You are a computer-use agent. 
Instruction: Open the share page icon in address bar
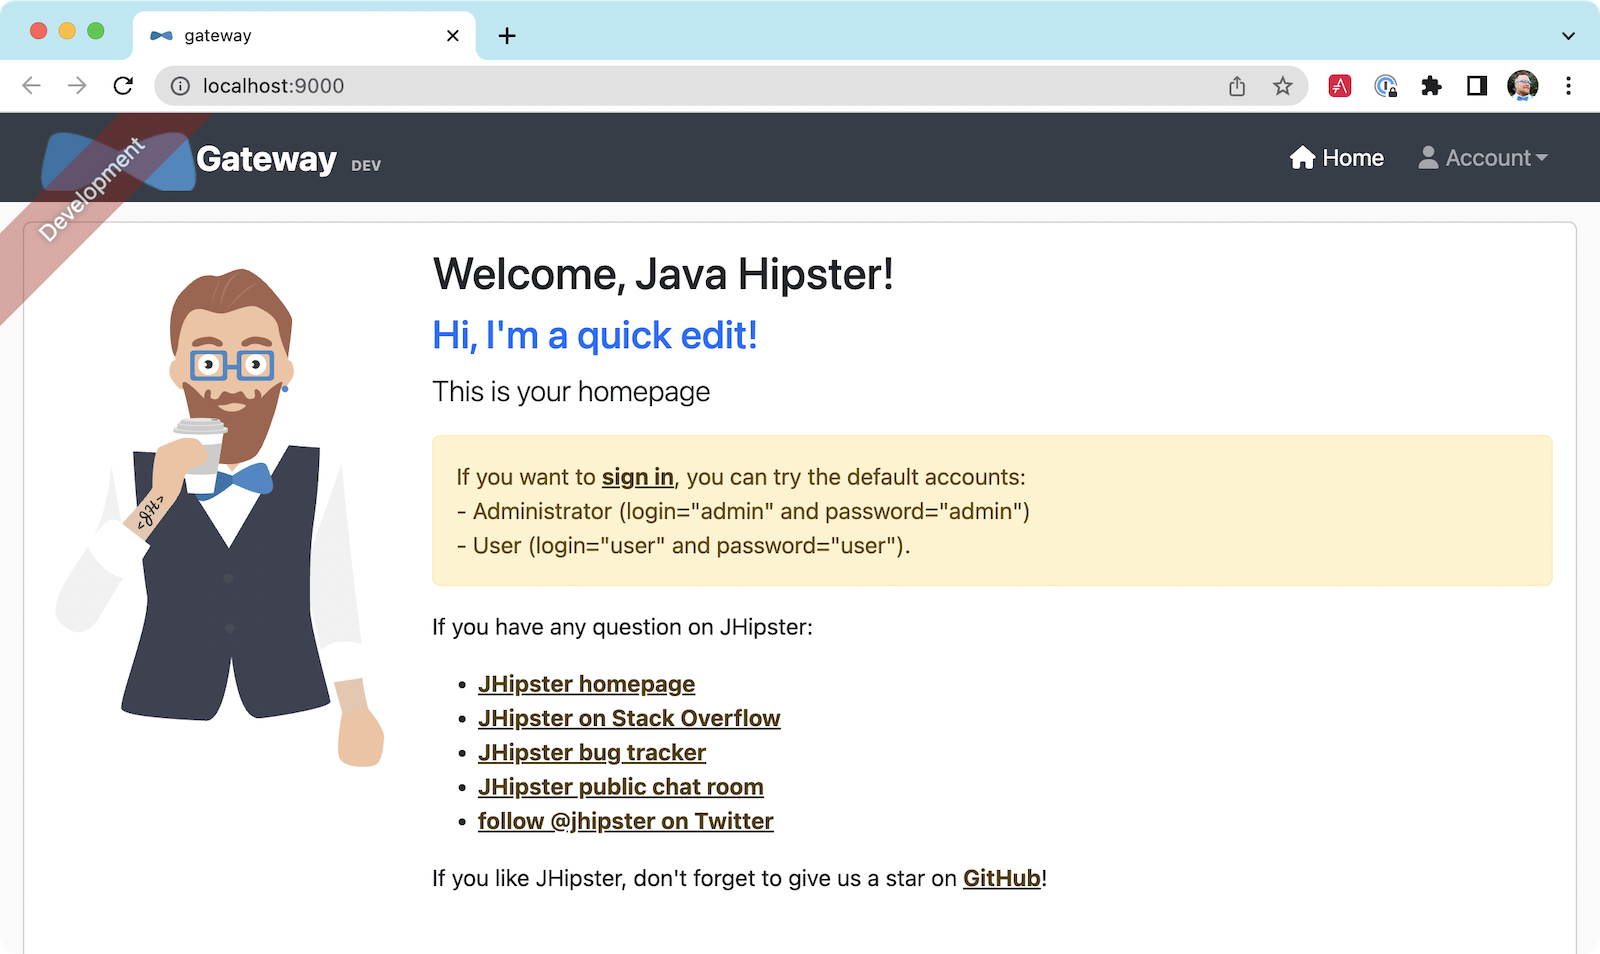pyautogui.click(x=1237, y=86)
